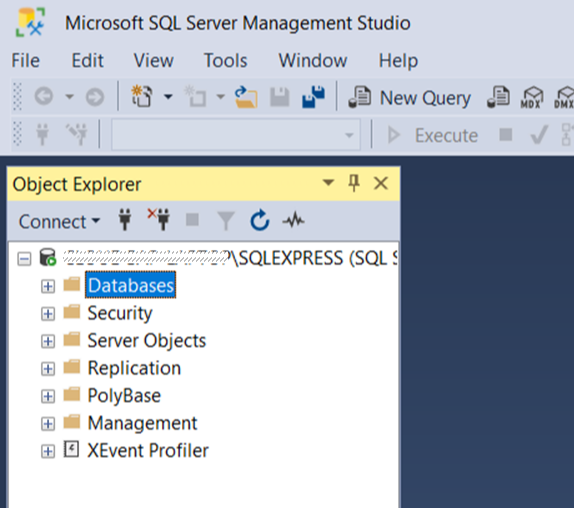This screenshot has height=508, width=574.
Task: Select the Security tree item
Action: [x=120, y=313]
